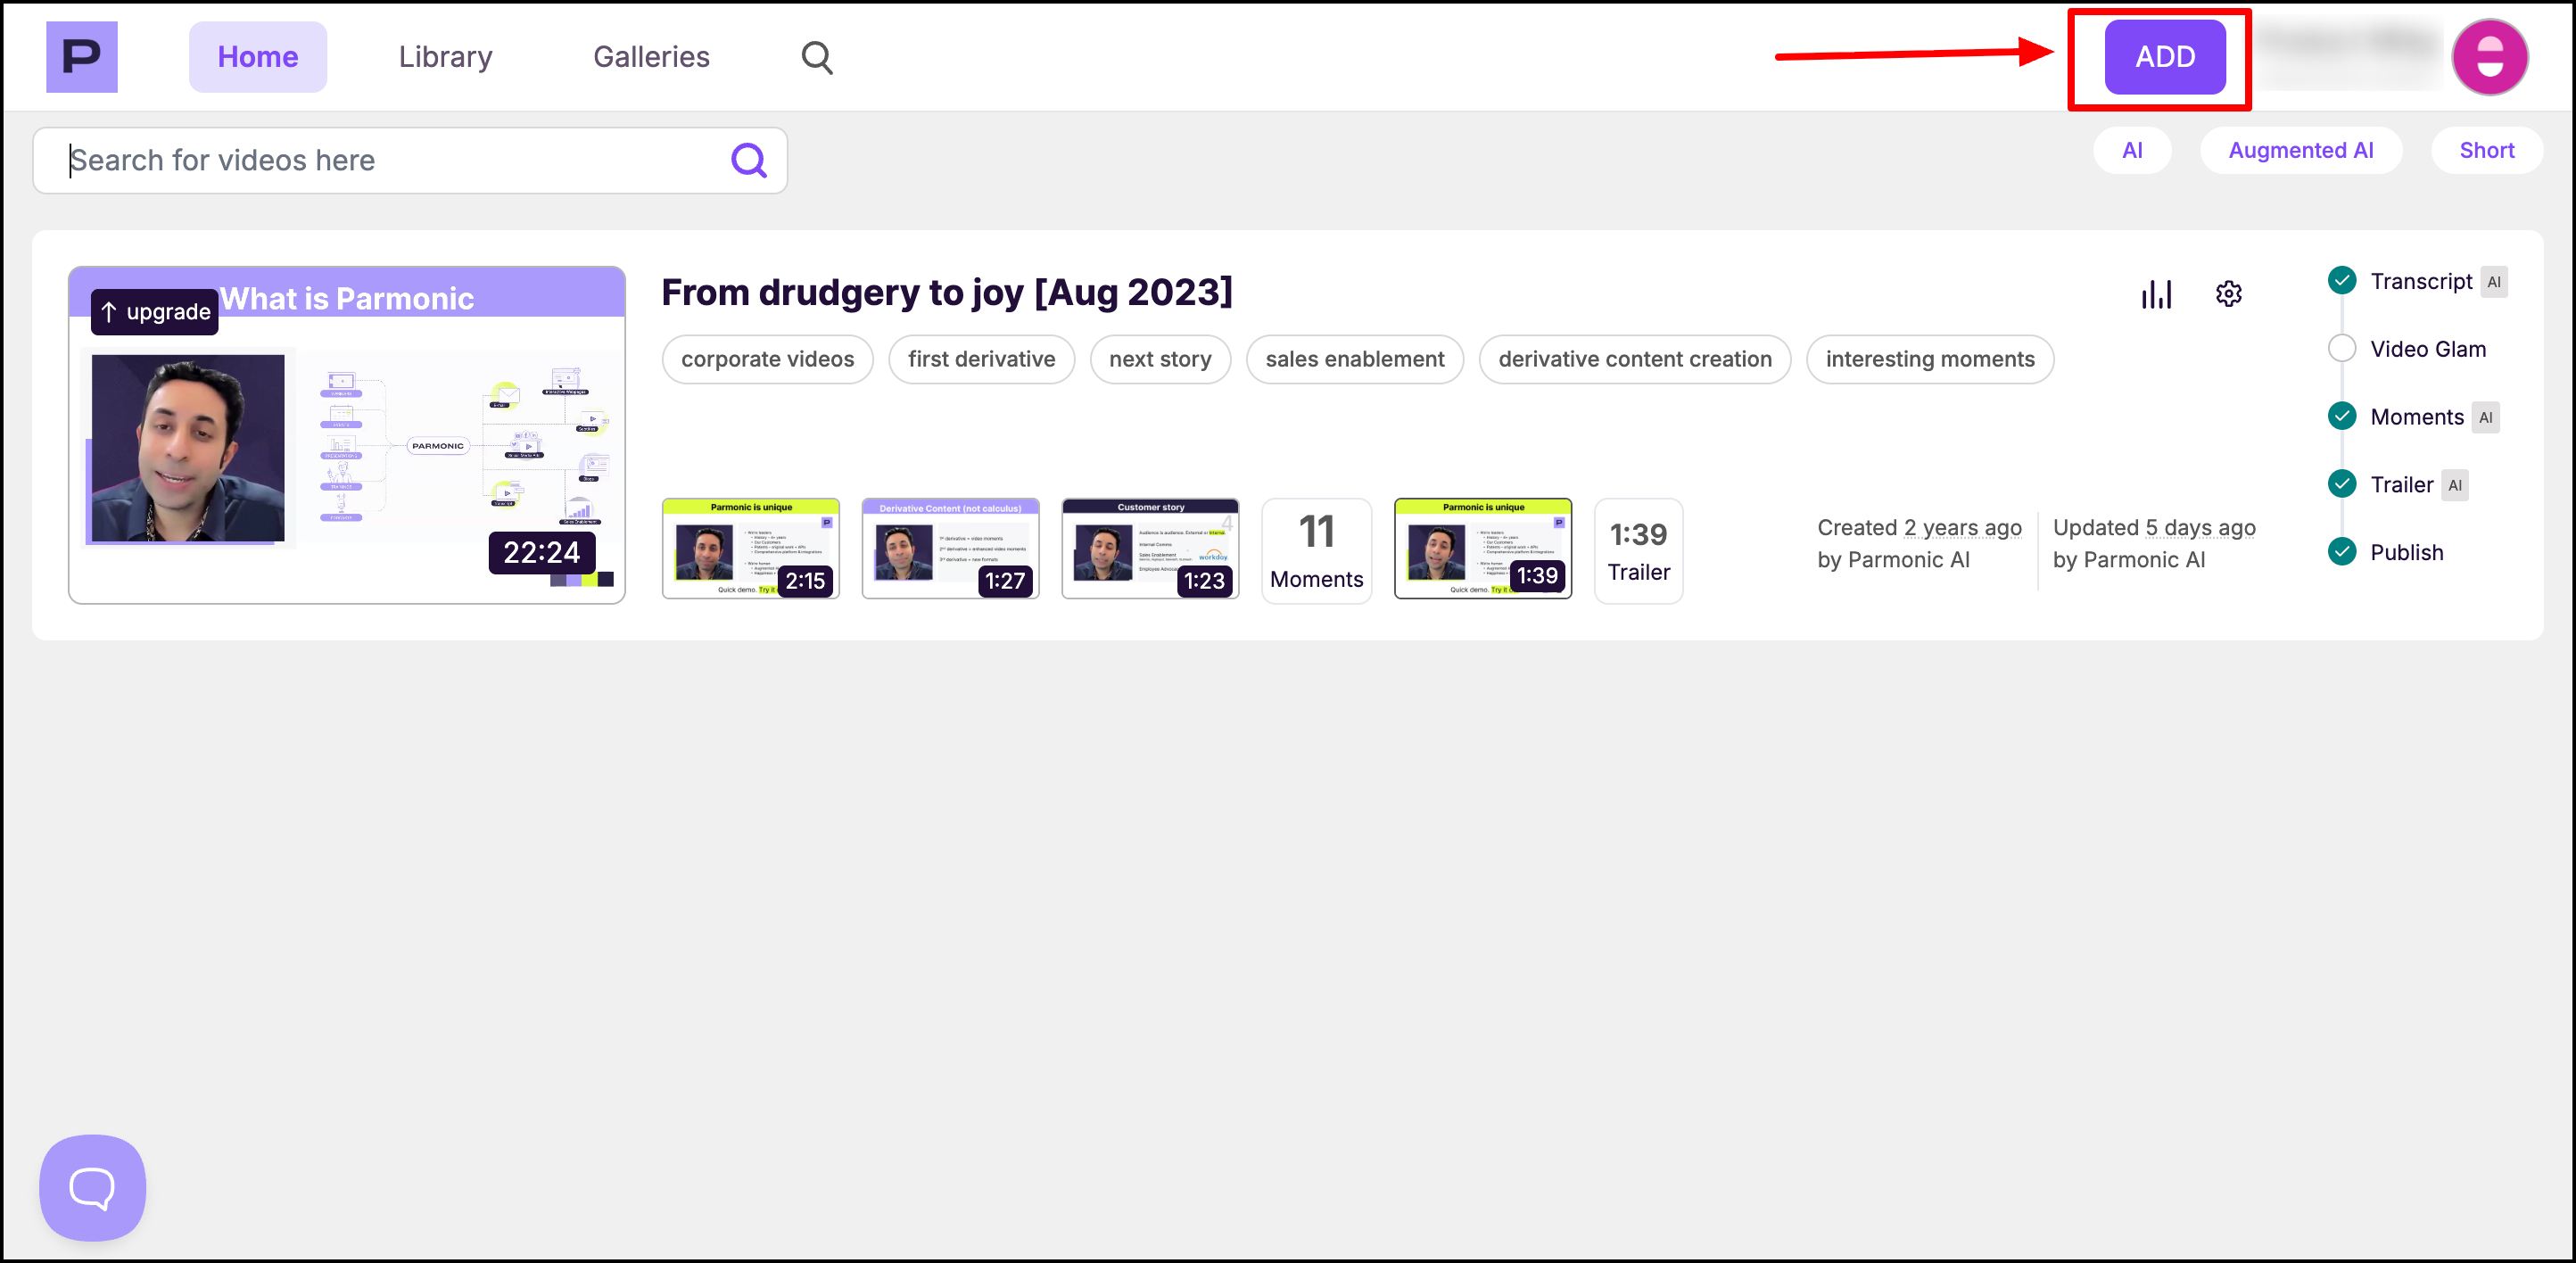
Task: Toggle the Trailer step checkmark
Action: pos(2342,484)
